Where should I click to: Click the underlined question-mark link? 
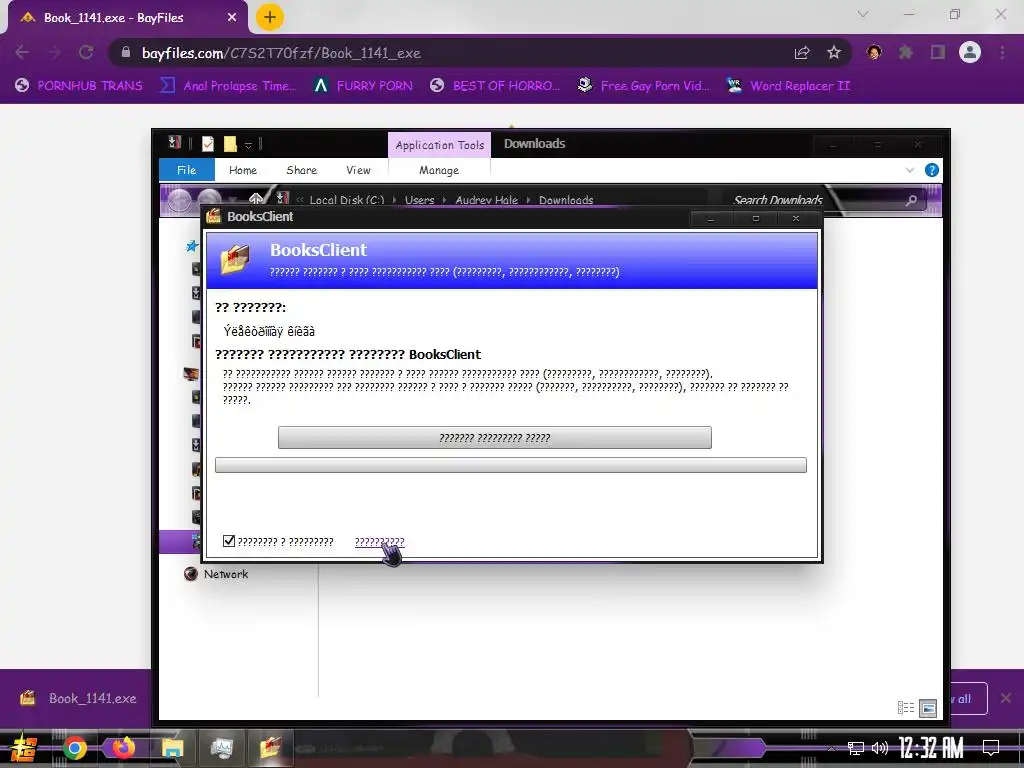tap(379, 541)
